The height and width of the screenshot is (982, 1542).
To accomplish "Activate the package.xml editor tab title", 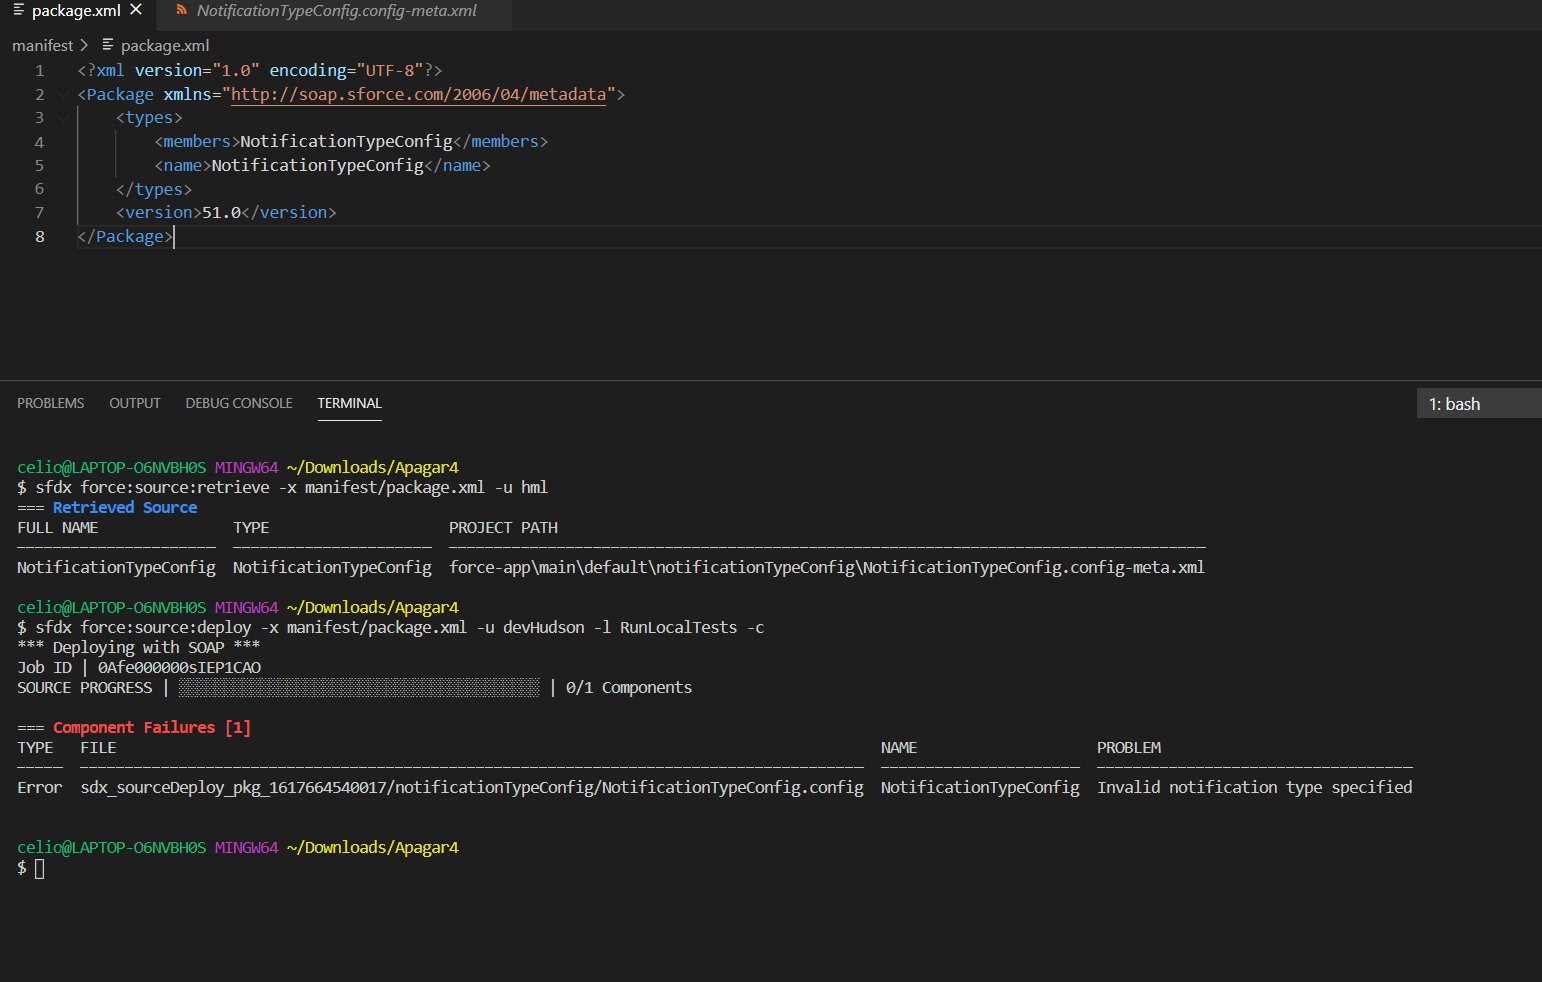I will pyautogui.click(x=76, y=11).
